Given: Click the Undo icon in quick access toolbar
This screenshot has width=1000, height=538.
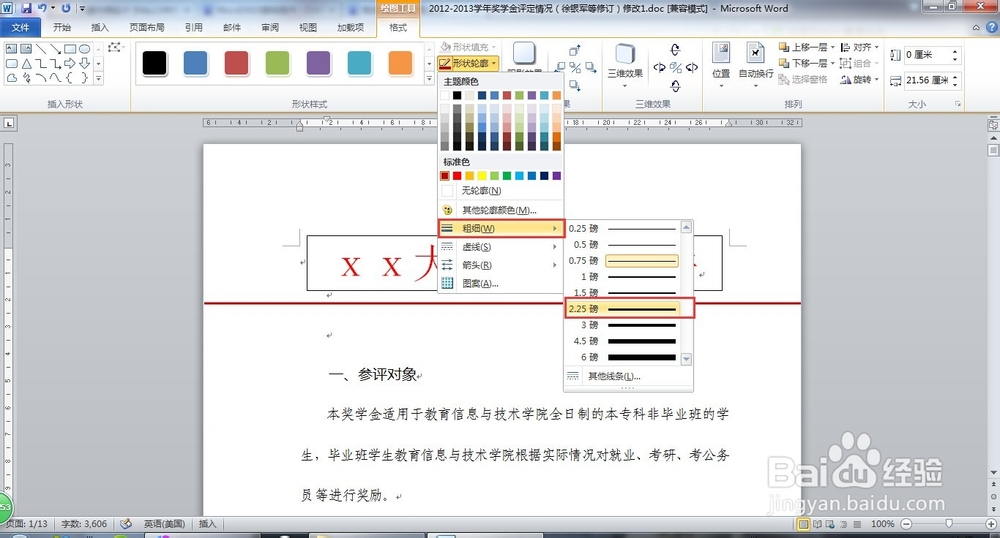Looking at the screenshot, I should [x=42, y=8].
